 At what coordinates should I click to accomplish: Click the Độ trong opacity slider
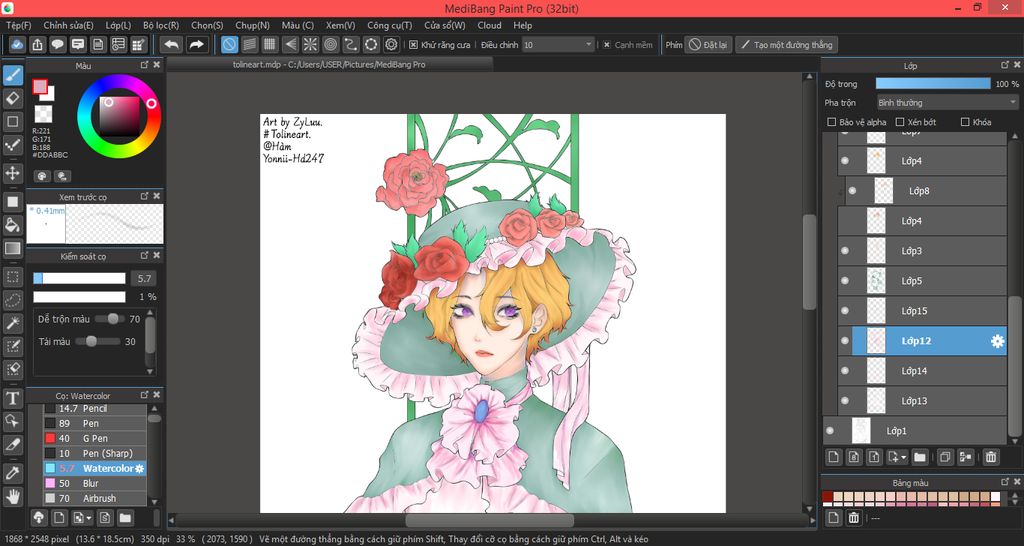(x=933, y=84)
